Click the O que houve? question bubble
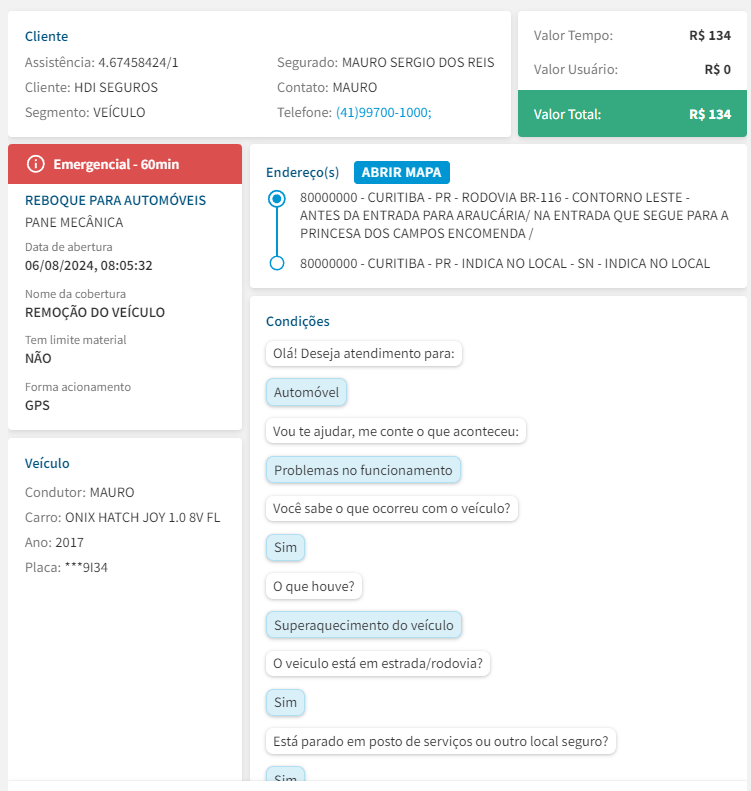 [314, 587]
